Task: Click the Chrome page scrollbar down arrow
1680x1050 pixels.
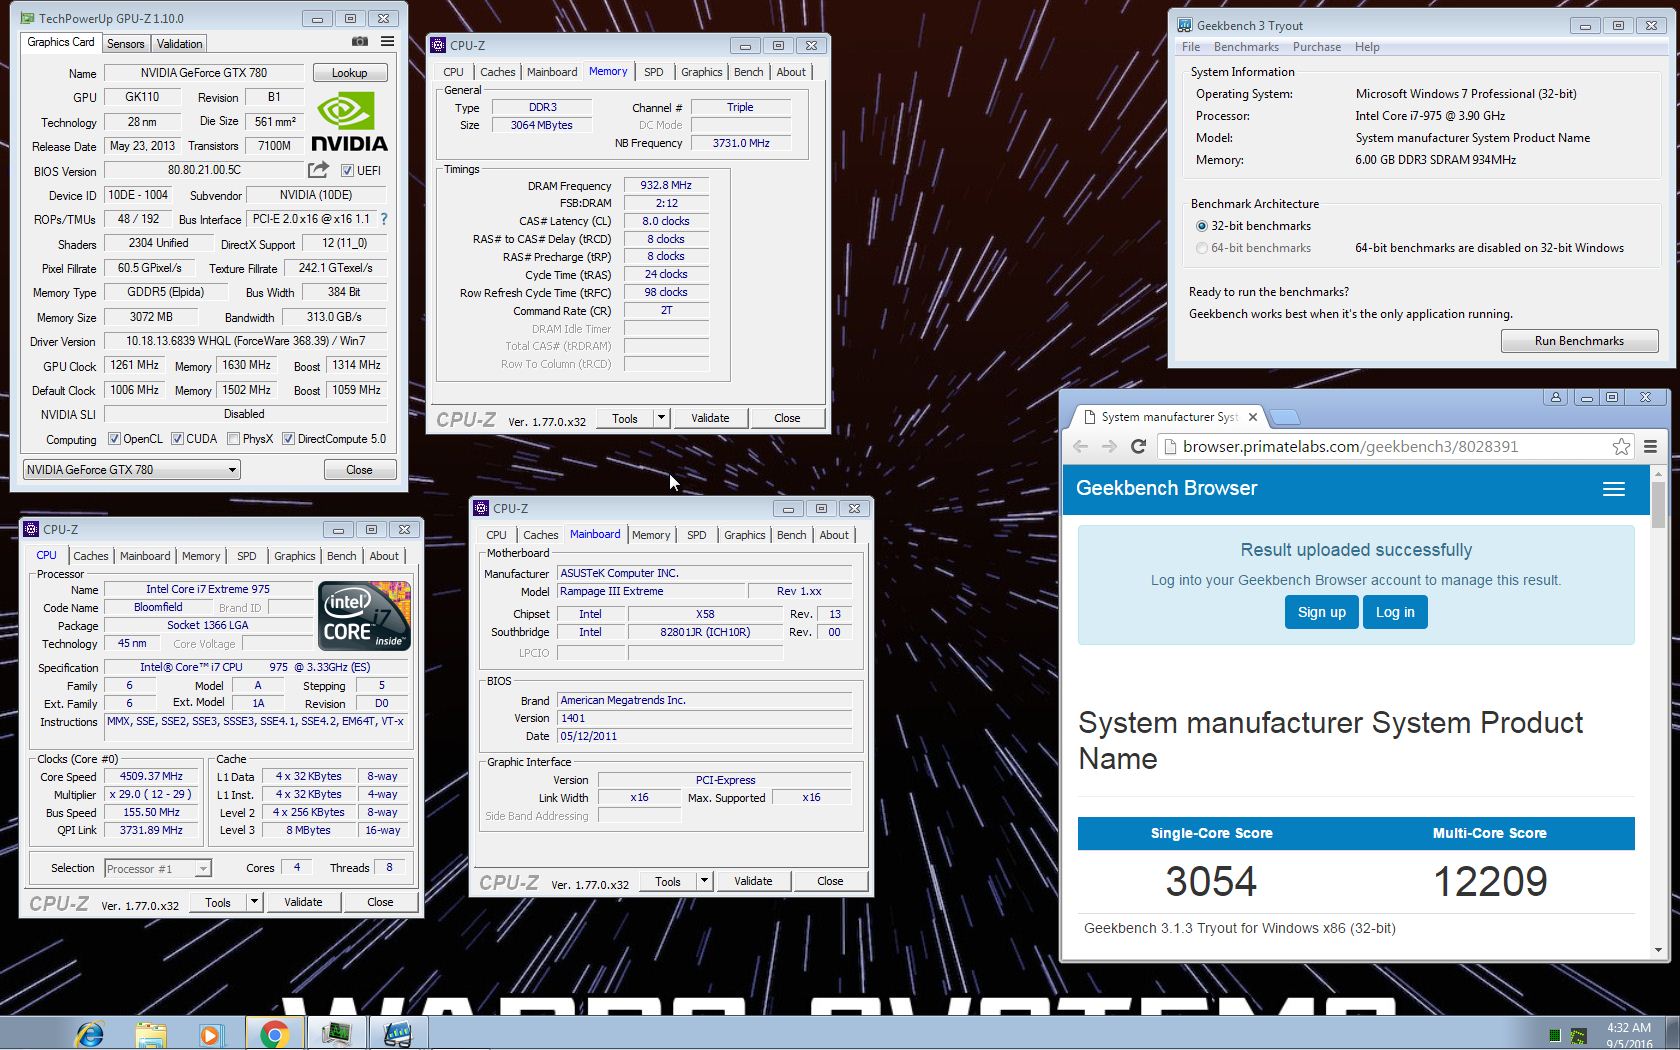Action: click(x=1658, y=951)
